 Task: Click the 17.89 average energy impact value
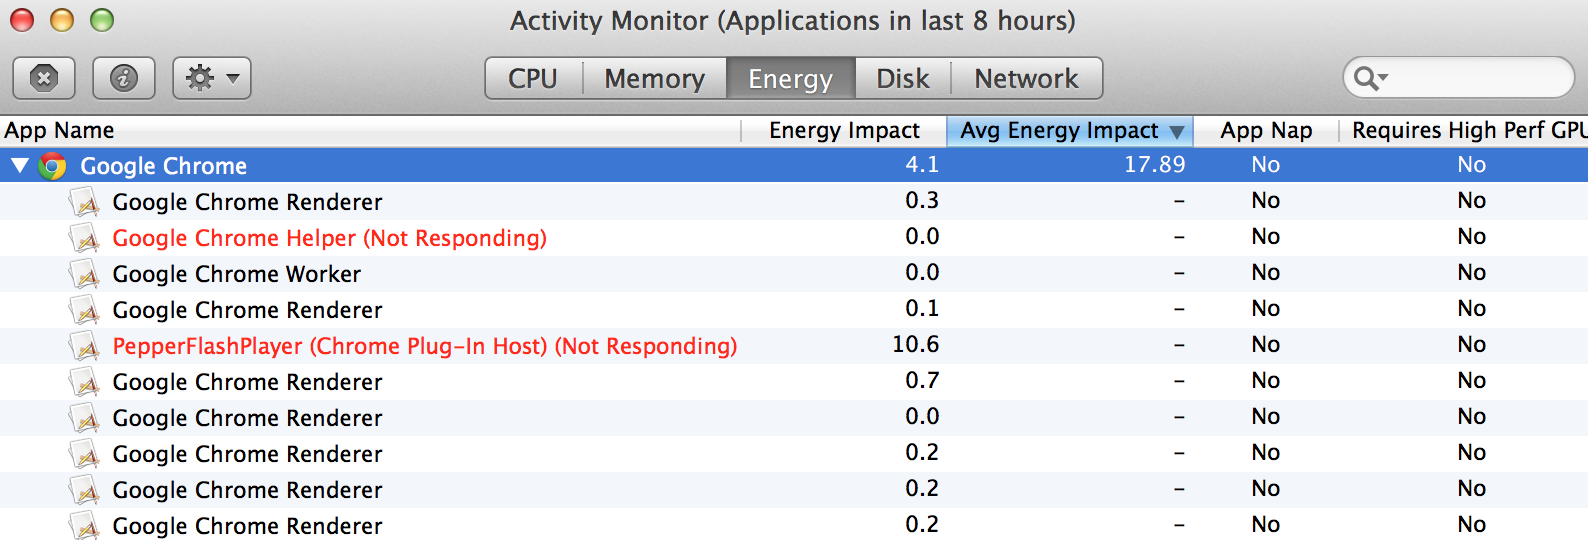(x=1154, y=165)
